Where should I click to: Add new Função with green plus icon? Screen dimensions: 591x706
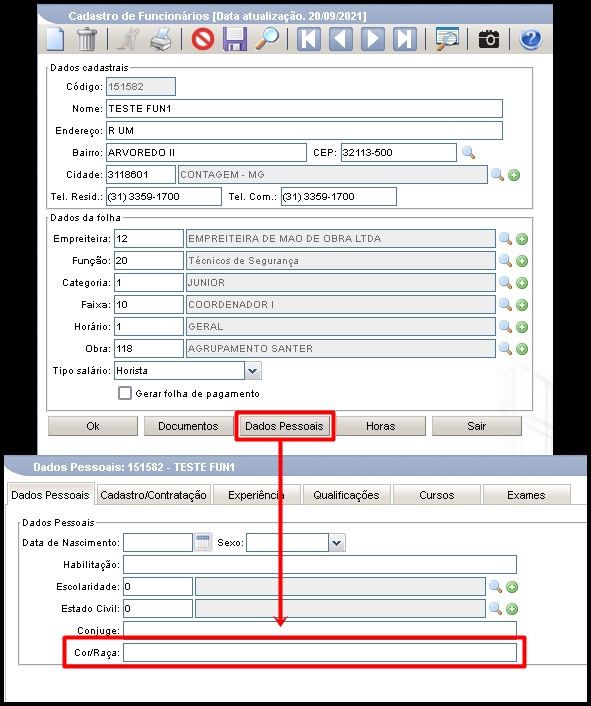click(x=522, y=261)
